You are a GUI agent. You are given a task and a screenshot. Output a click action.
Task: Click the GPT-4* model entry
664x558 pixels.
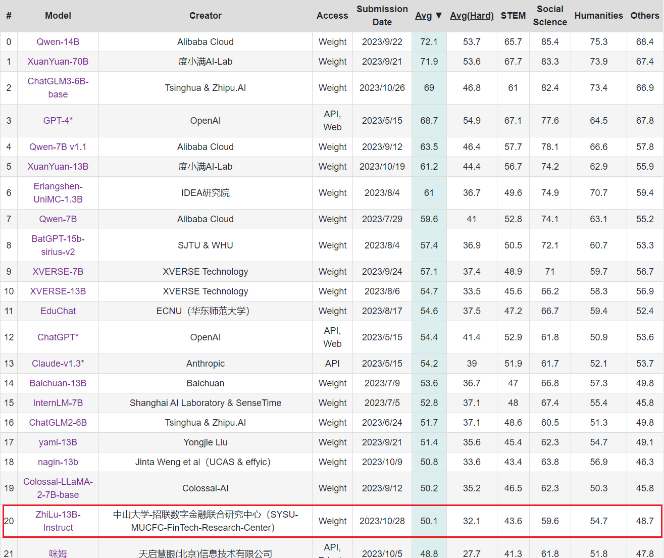coord(57,120)
